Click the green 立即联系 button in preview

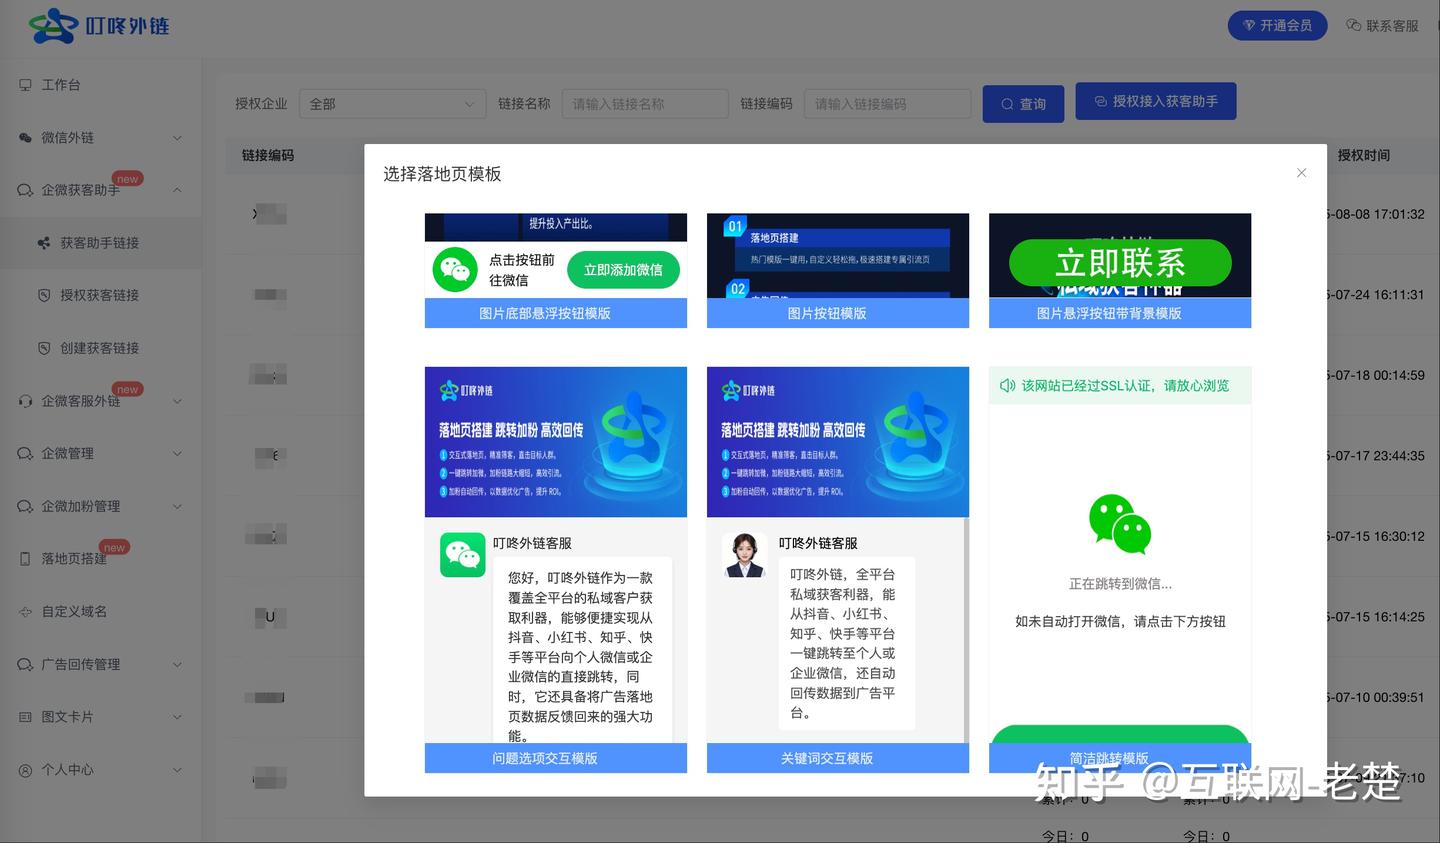[1120, 263]
